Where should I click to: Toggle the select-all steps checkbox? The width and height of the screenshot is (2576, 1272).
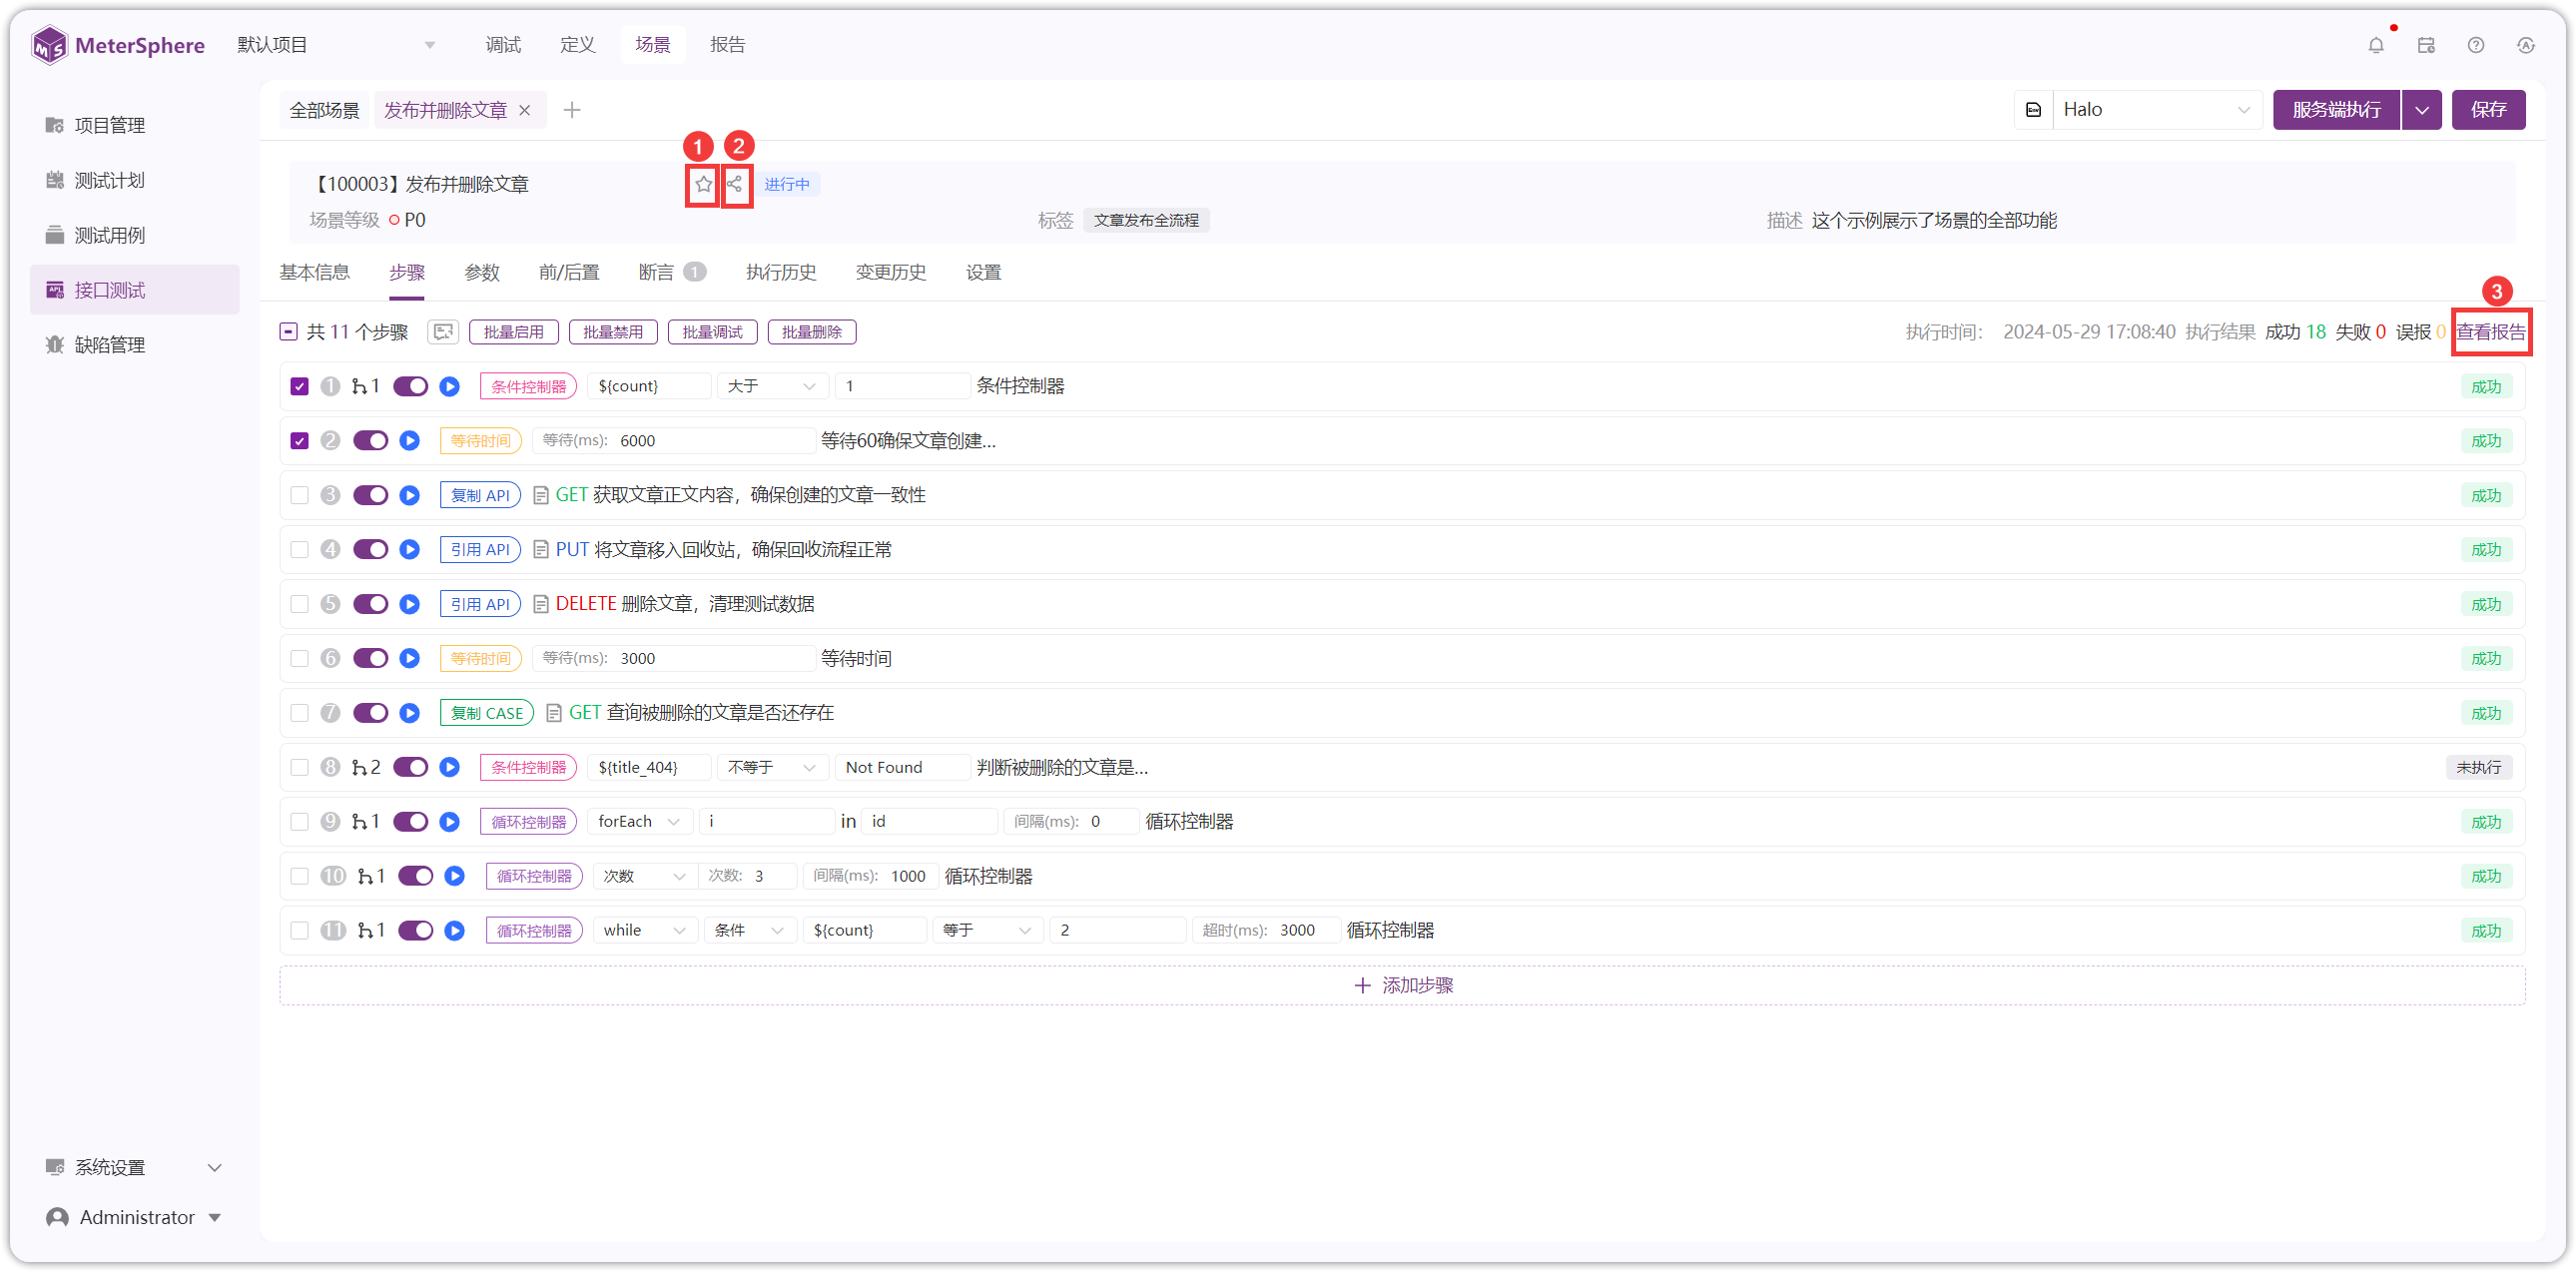click(x=288, y=332)
